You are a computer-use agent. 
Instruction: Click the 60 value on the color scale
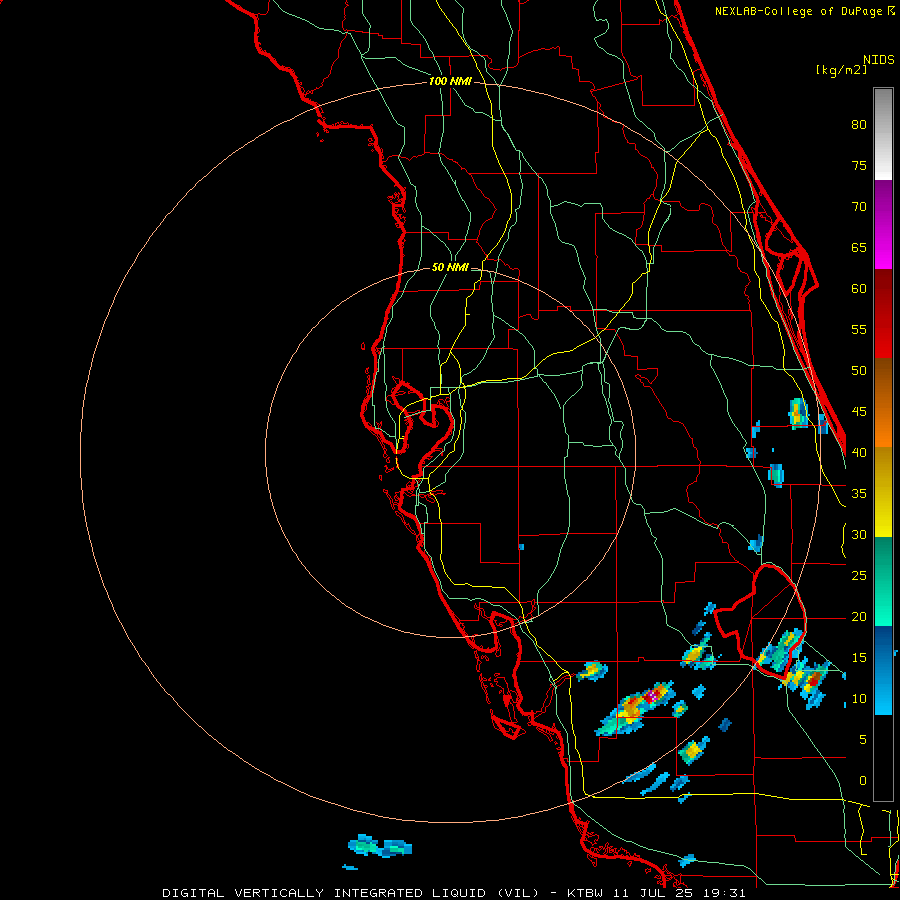(859, 289)
